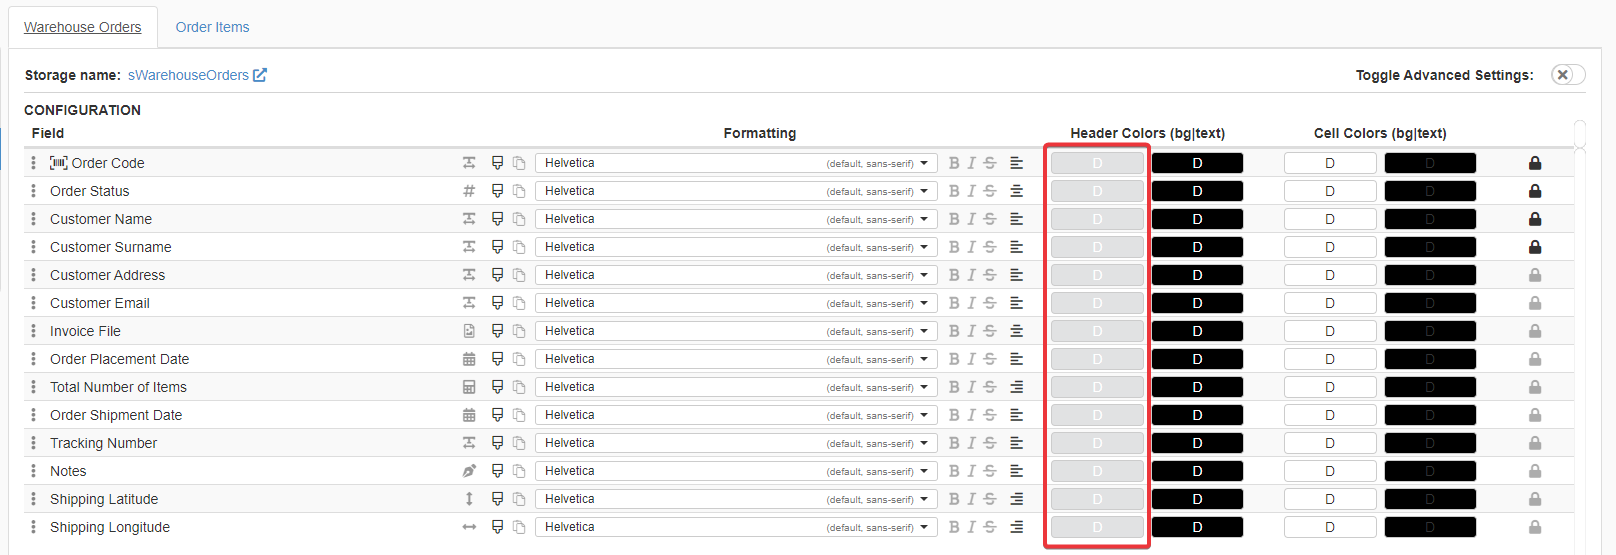Click text alignment icon for Order Status
The image size is (1616, 555).
click(1016, 191)
